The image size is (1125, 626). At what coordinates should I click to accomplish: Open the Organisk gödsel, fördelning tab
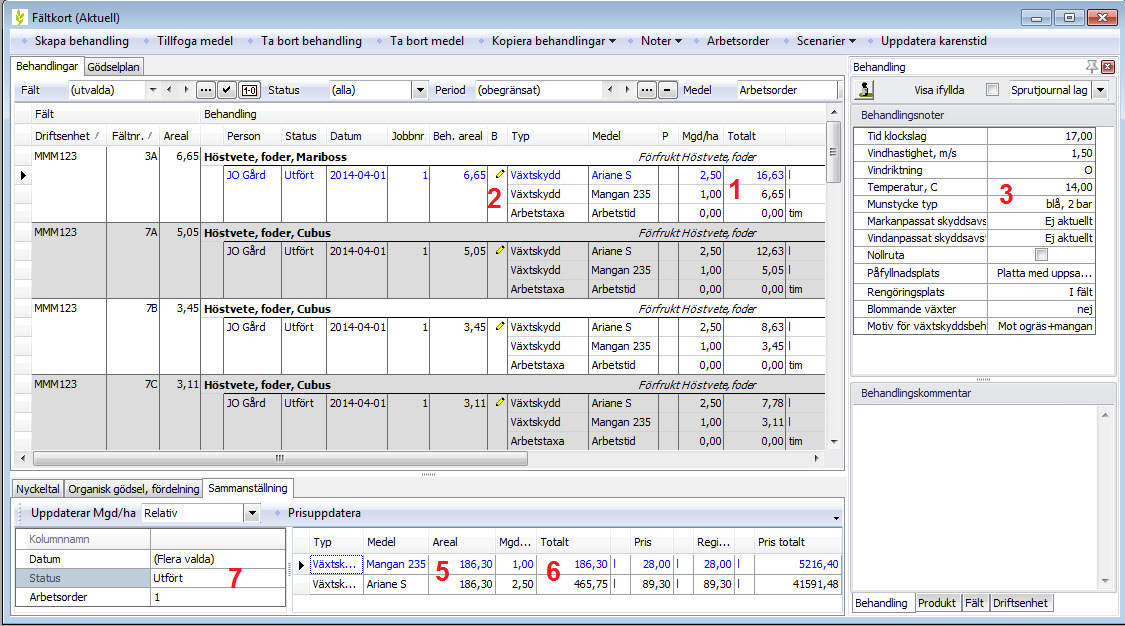coord(133,489)
